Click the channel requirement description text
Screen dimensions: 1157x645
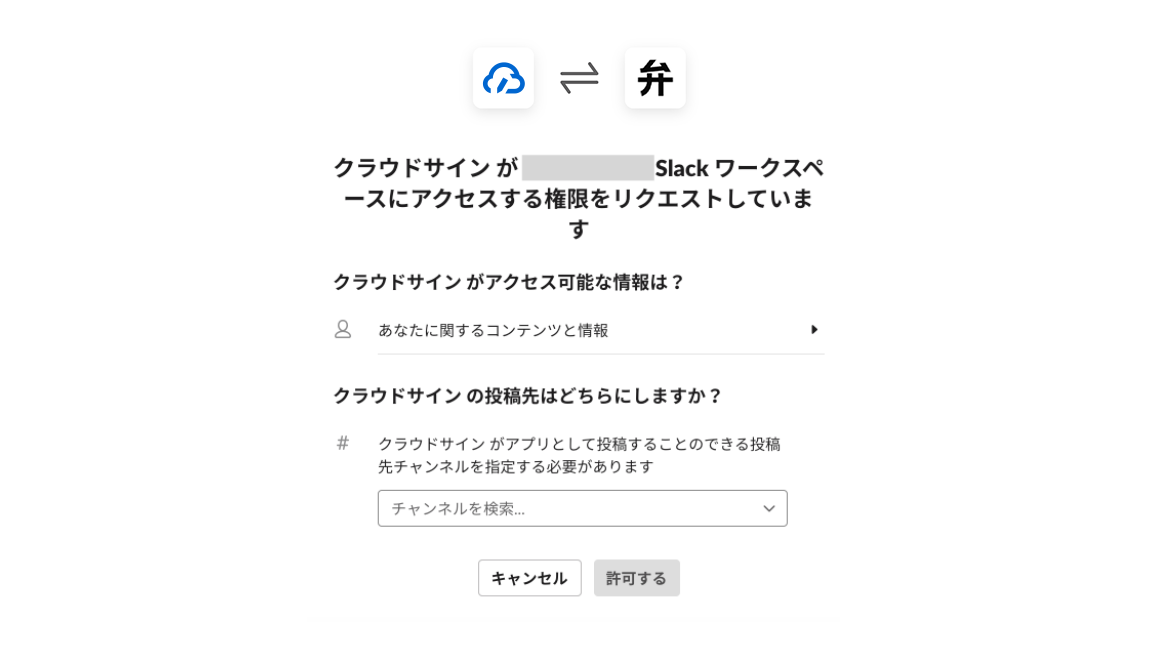[x=579, y=455]
